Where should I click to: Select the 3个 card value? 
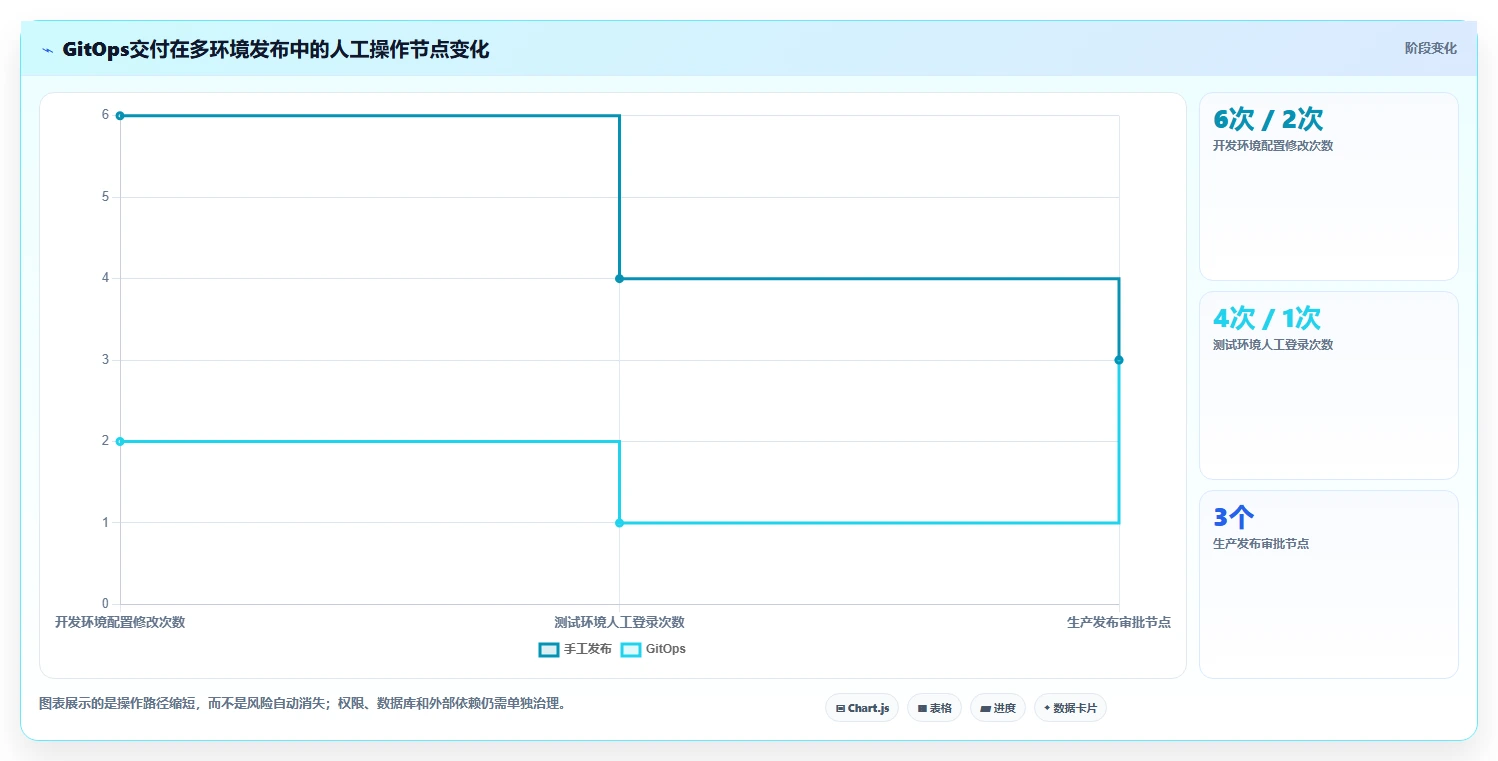pyautogui.click(x=1233, y=517)
